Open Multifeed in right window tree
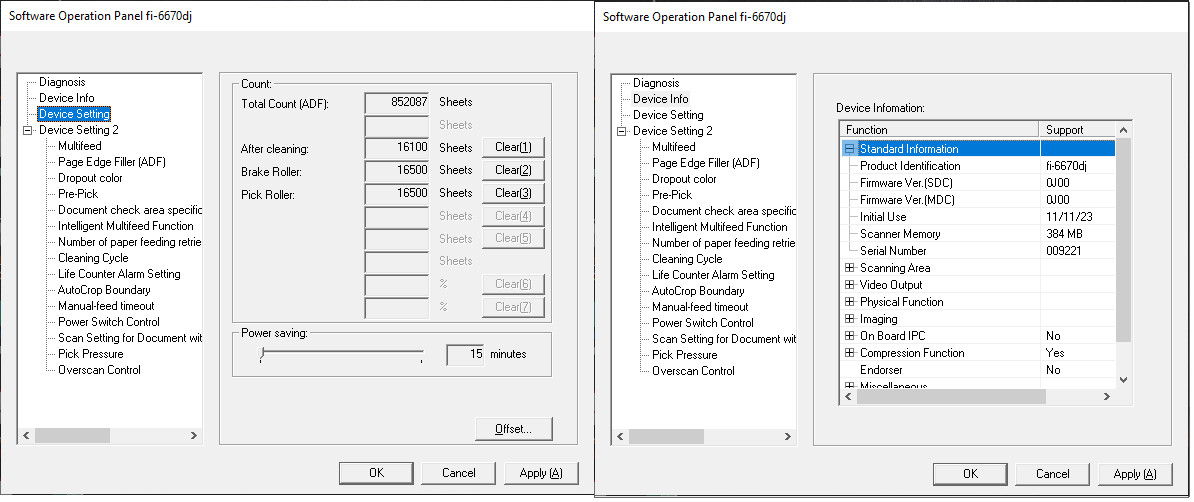Screen dimensions: 1194x502 click(x=673, y=147)
